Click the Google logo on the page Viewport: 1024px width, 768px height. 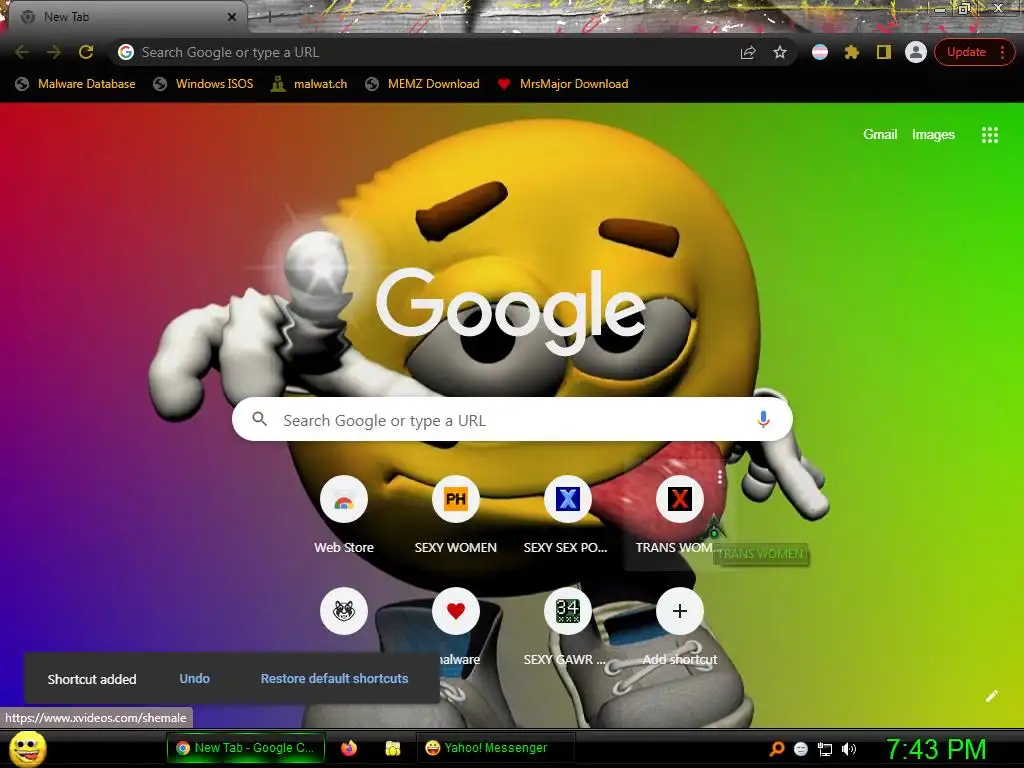click(511, 312)
